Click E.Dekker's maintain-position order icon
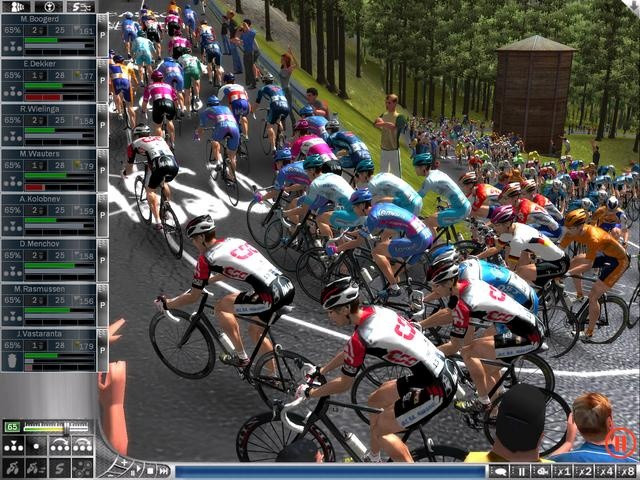 pyautogui.click(x=12, y=91)
